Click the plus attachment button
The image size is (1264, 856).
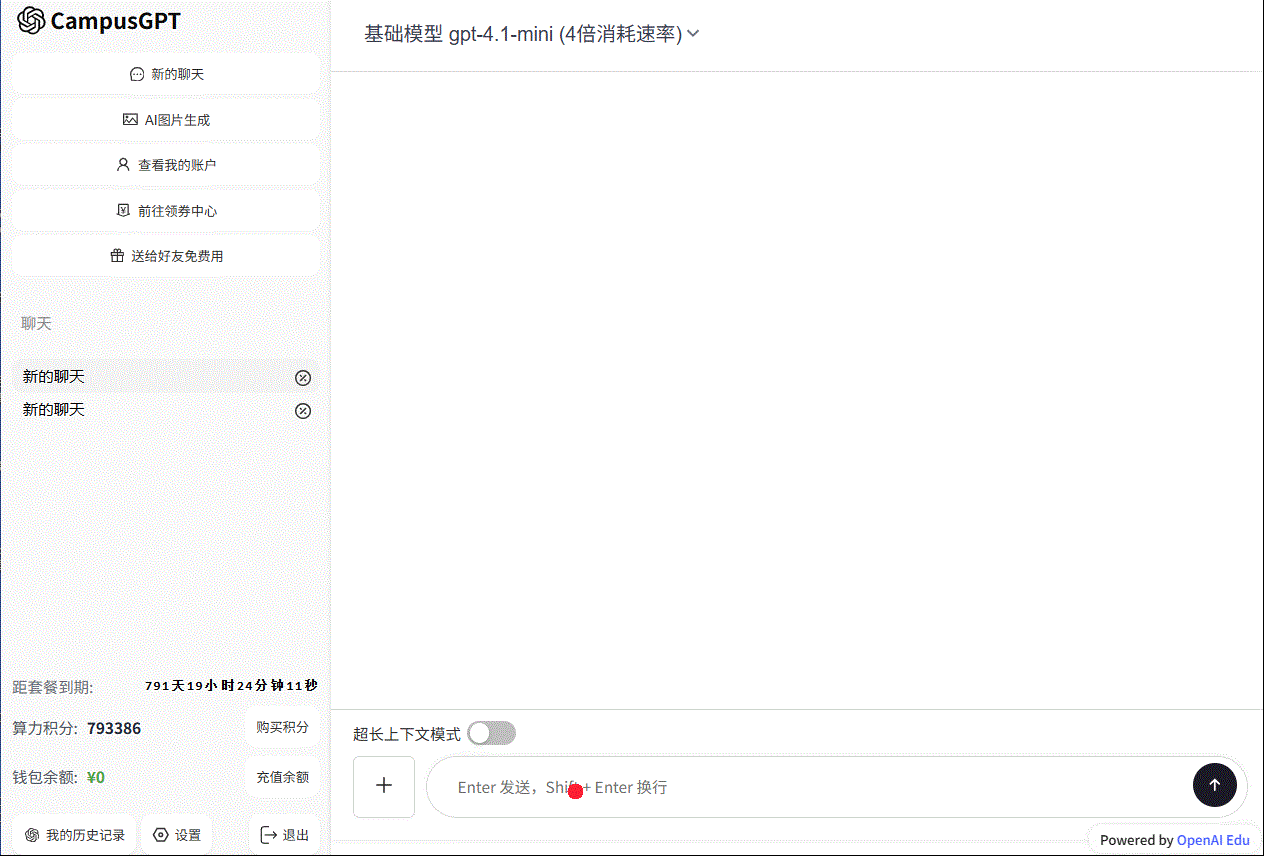point(384,787)
